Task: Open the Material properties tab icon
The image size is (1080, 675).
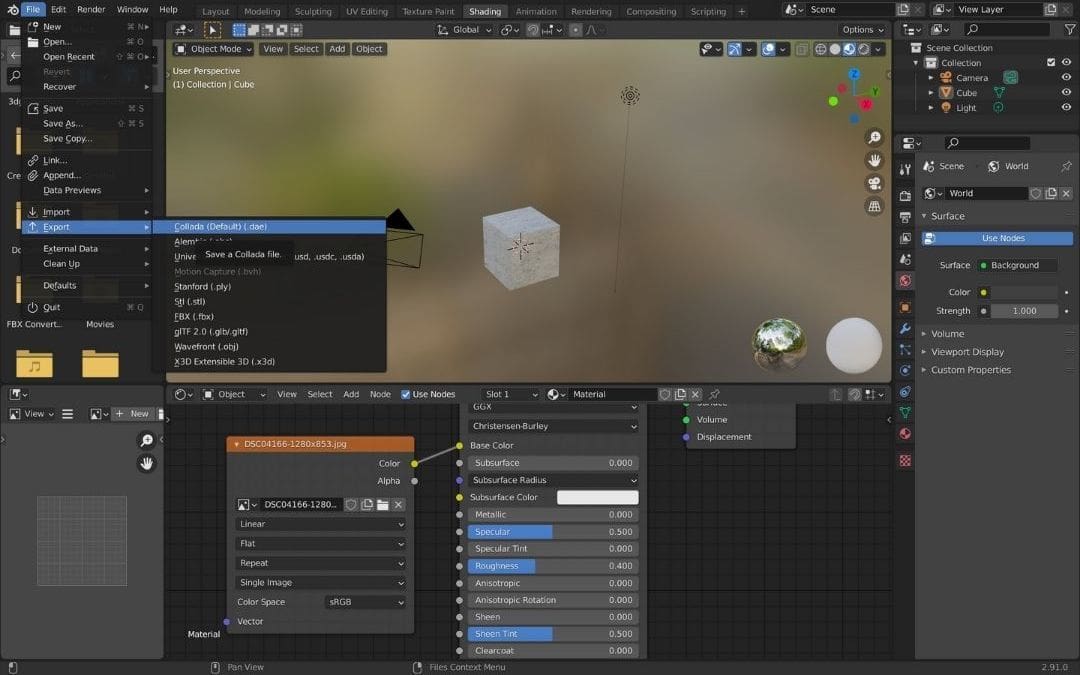Action: (905, 434)
